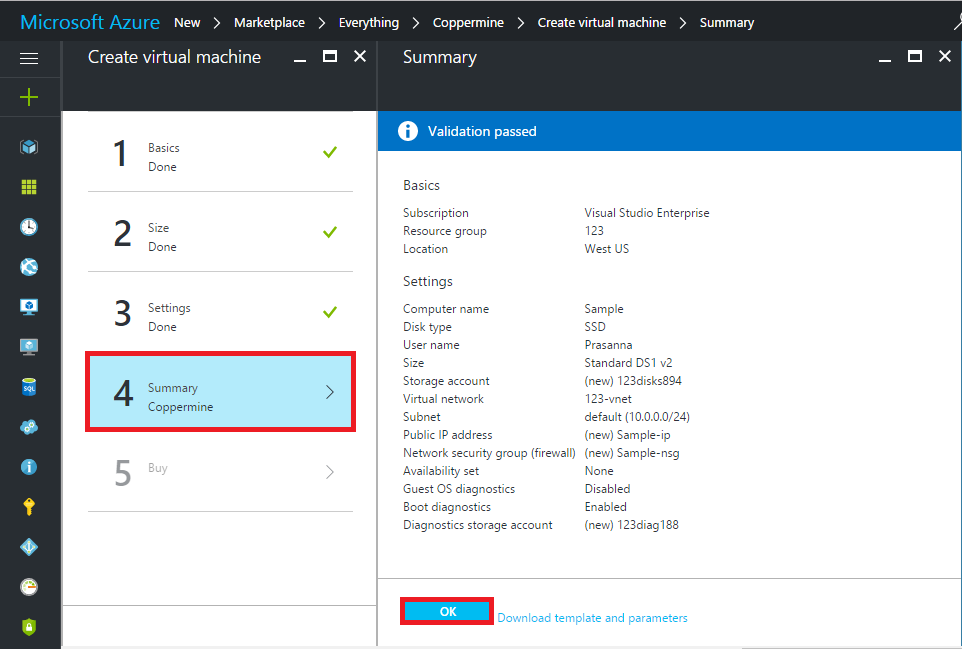The image size is (962, 649).
Task: Open the clock Recent sidebar icon
Action: pyautogui.click(x=29, y=227)
